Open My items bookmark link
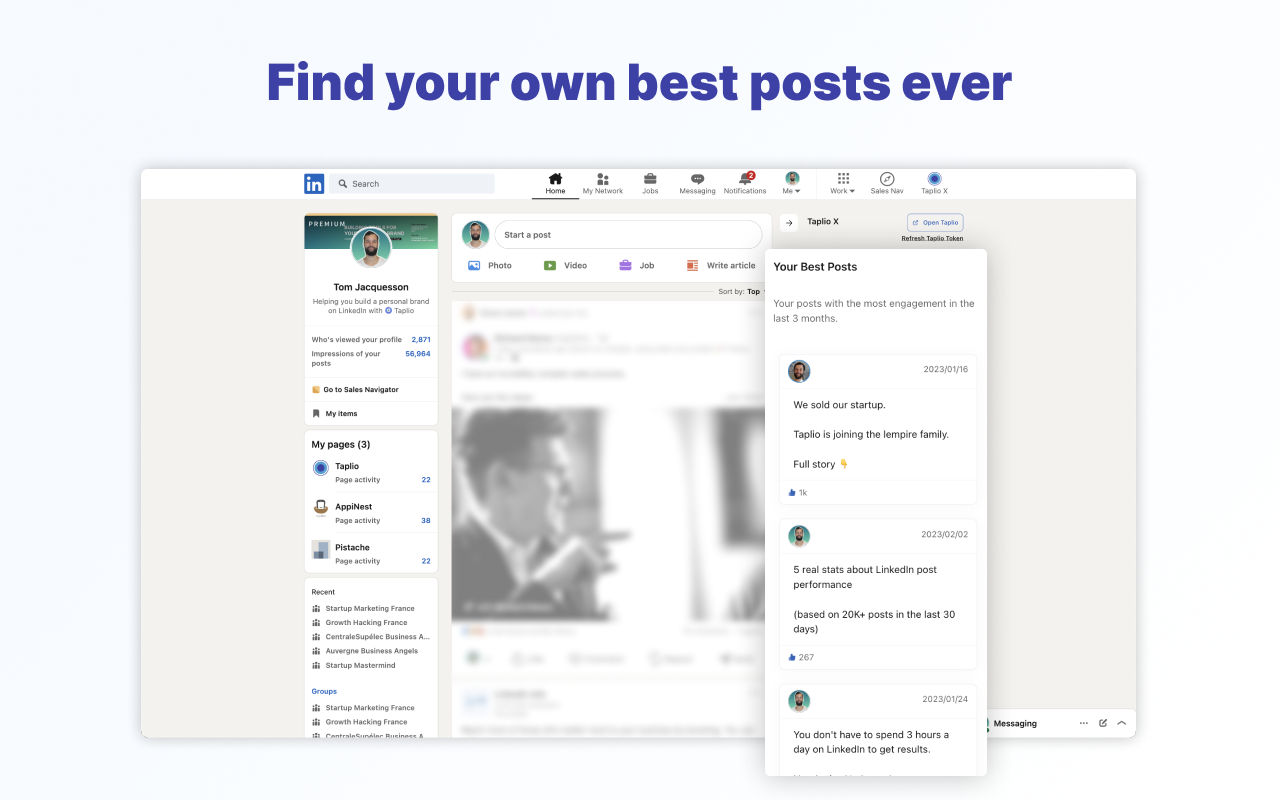 (335, 414)
